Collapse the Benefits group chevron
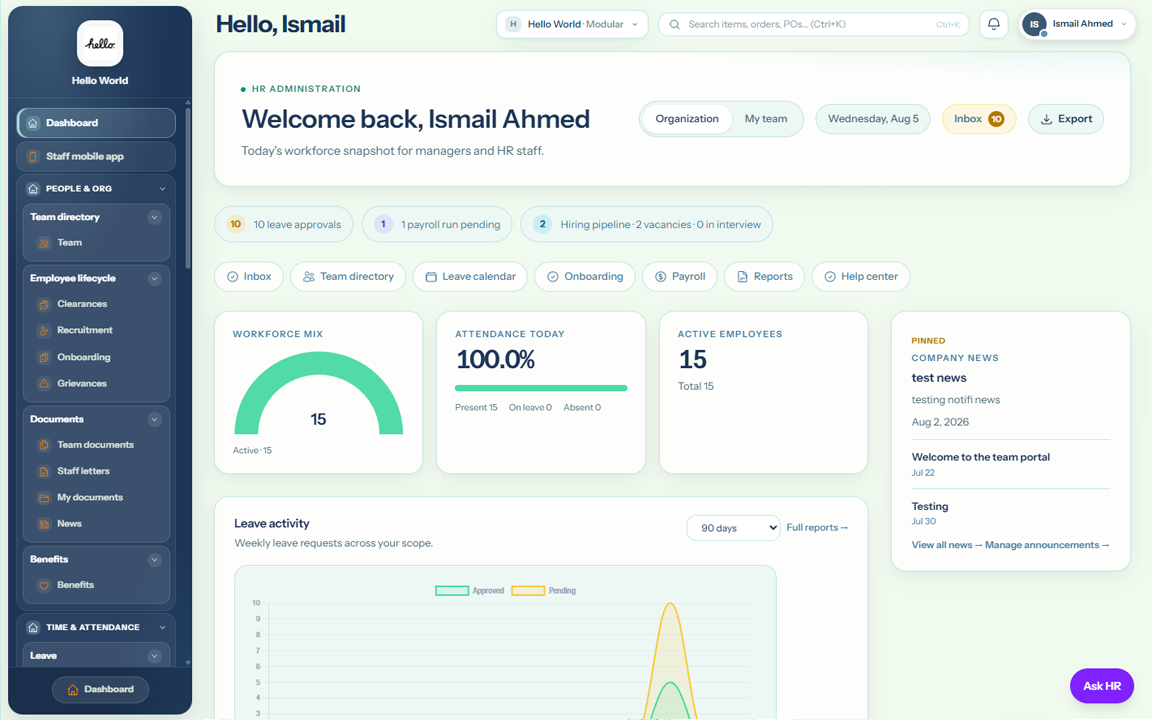This screenshot has height=720, width=1152. [154, 560]
